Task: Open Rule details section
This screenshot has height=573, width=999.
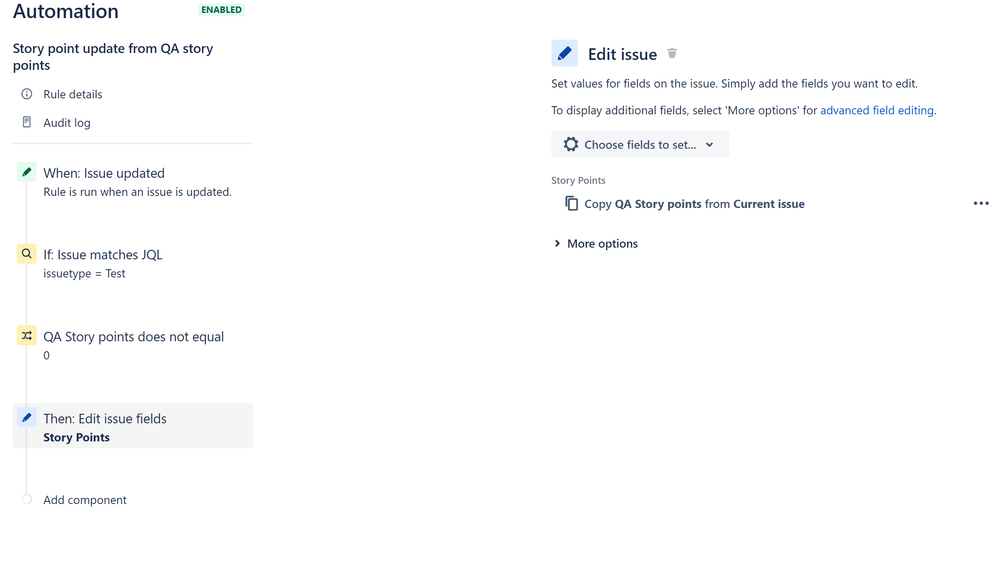Action: [x=73, y=94]
